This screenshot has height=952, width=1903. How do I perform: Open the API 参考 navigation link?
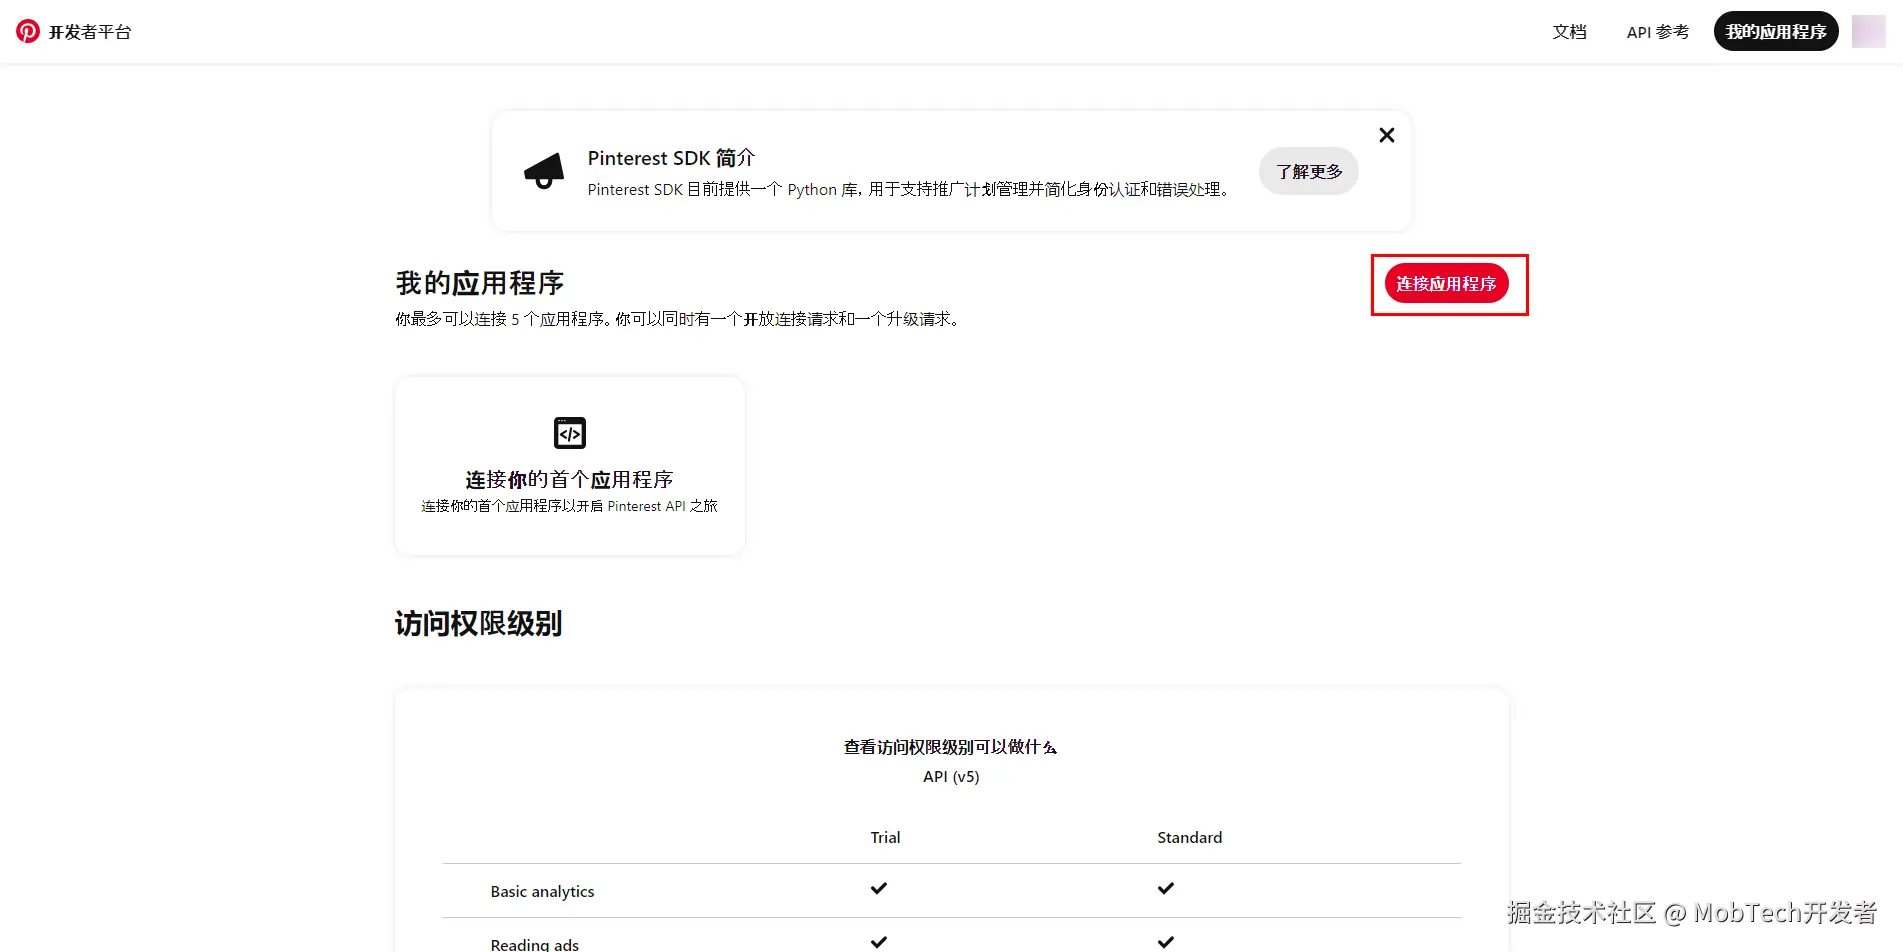[x=1658, y=32]
